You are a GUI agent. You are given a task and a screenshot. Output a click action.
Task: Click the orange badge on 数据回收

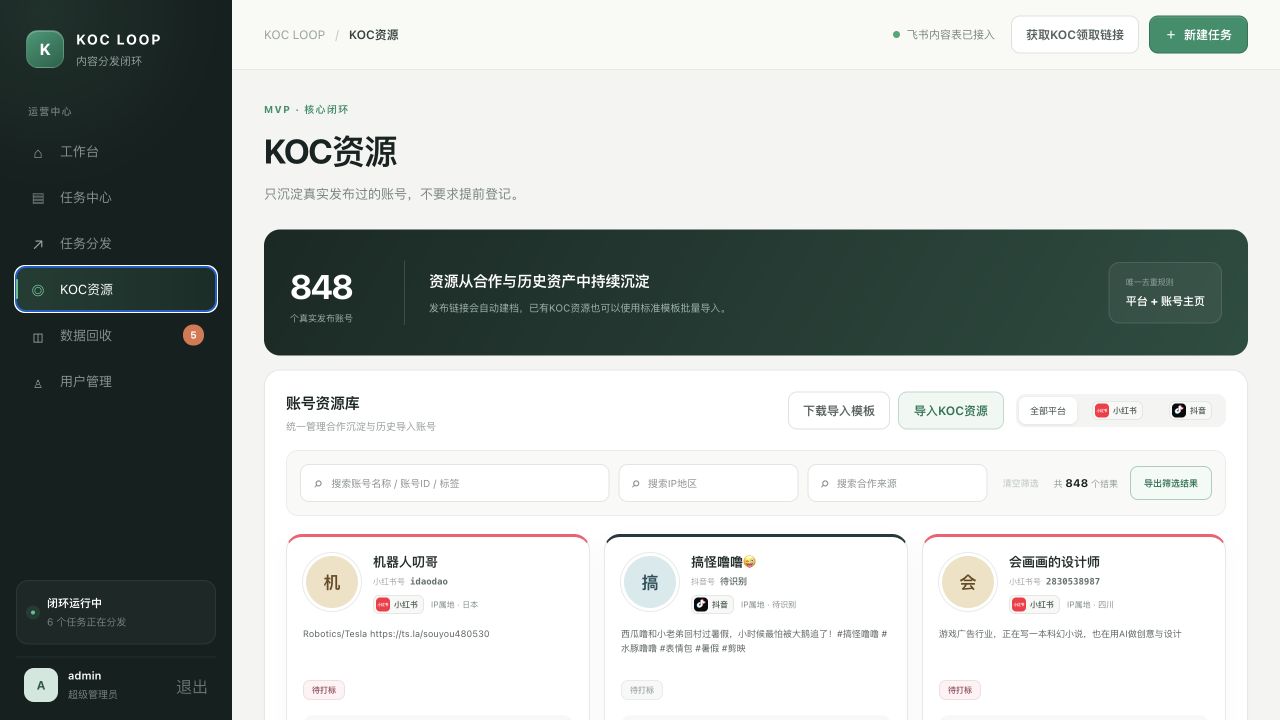click(193, 335)
